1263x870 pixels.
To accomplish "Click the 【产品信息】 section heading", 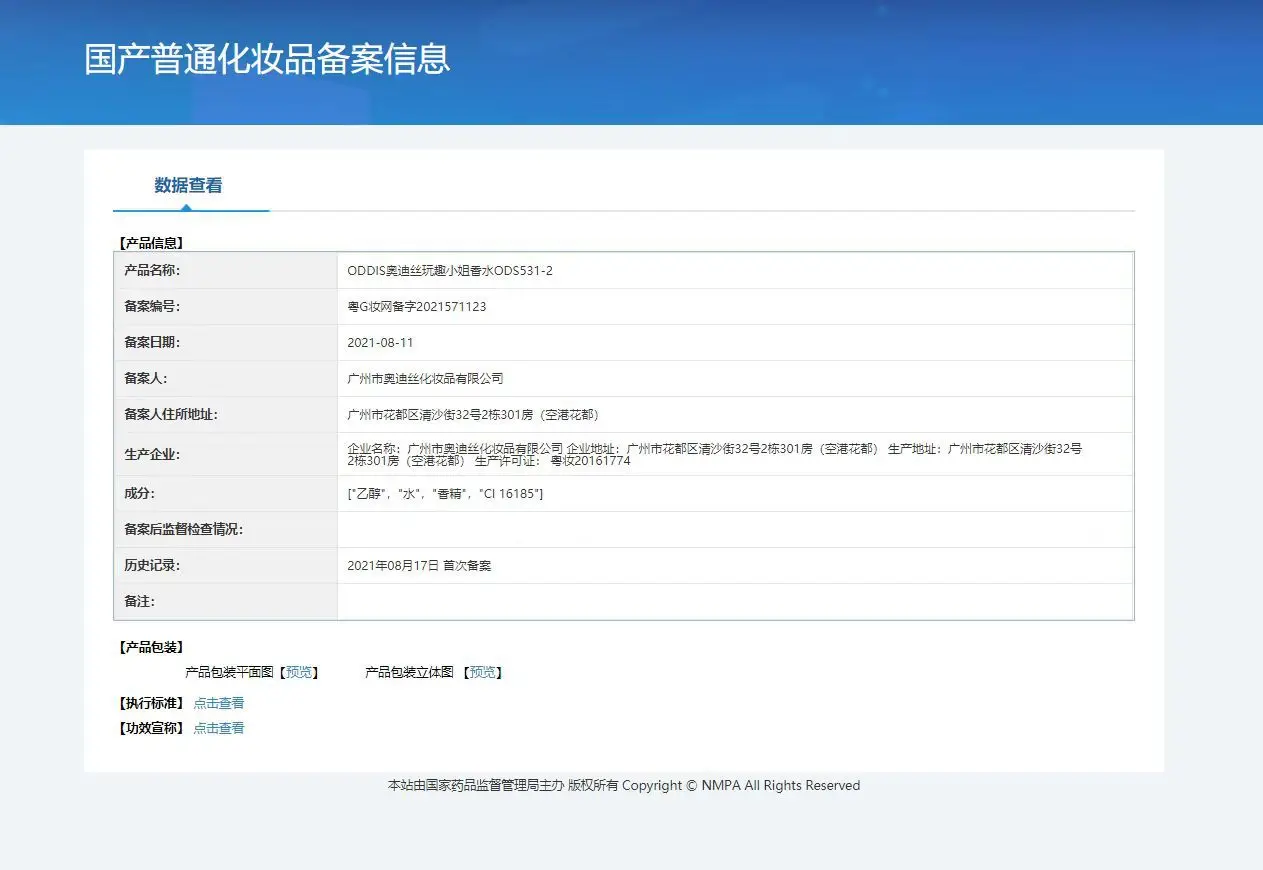I will click(x=151, y=243).
